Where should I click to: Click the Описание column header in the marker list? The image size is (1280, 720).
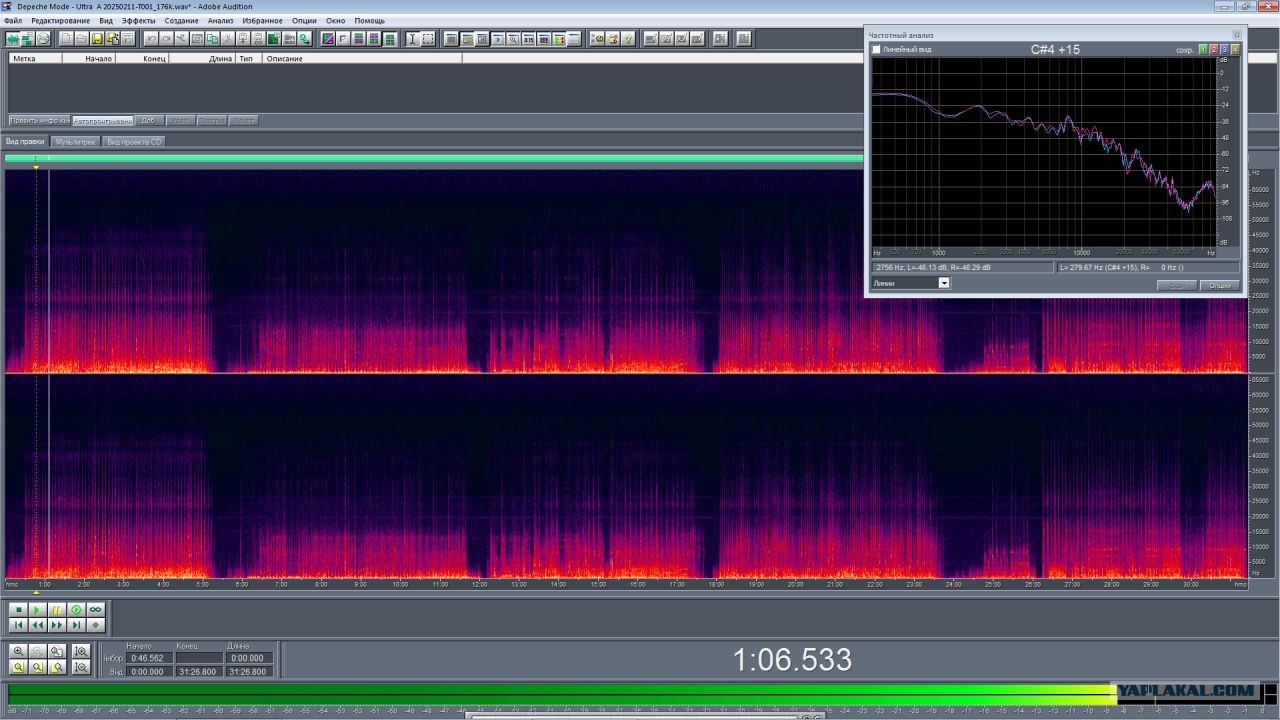coord(362,58)
